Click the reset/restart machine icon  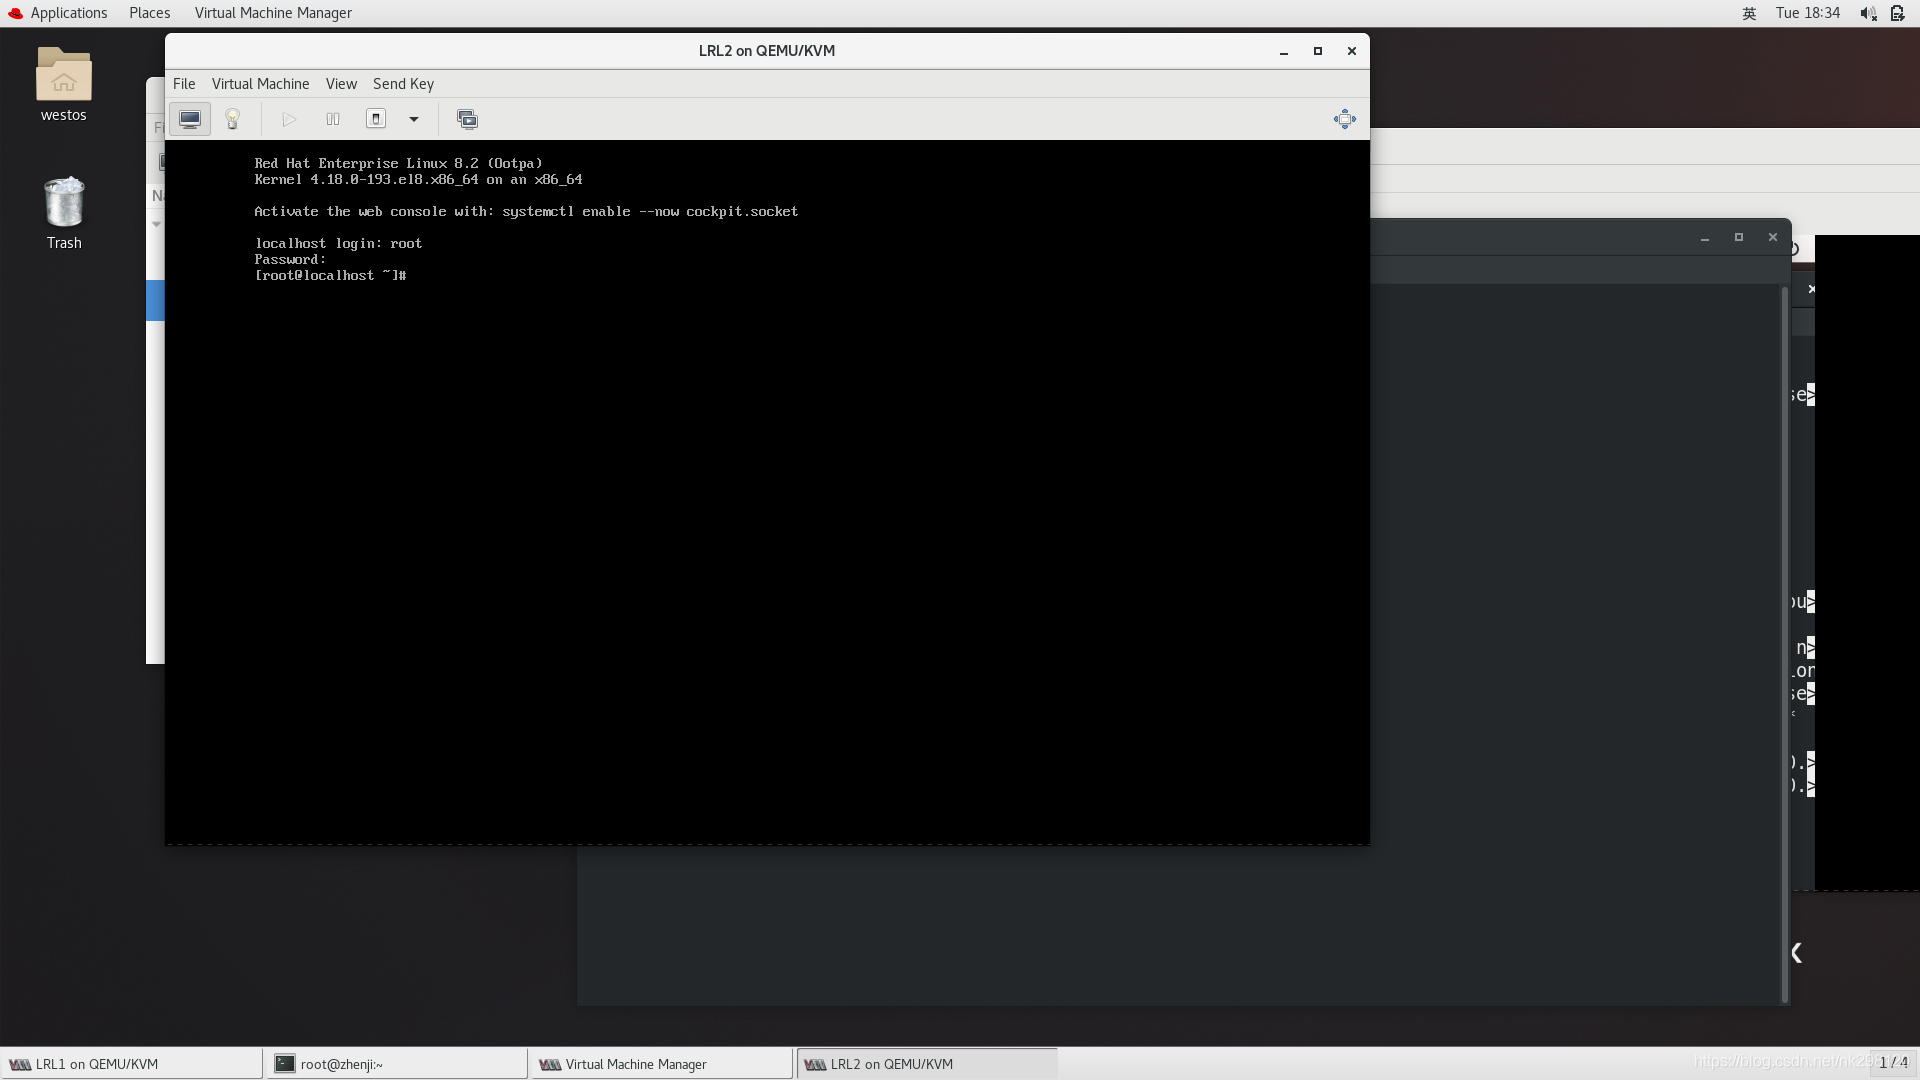coord(376,119)
